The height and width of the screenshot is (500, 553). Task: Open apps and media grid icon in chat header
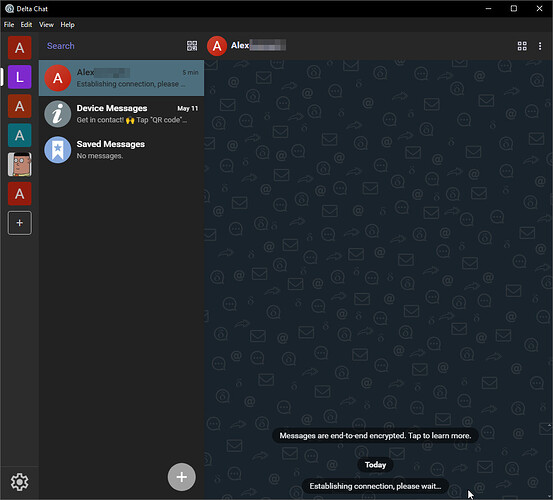[x=522, y=46]
